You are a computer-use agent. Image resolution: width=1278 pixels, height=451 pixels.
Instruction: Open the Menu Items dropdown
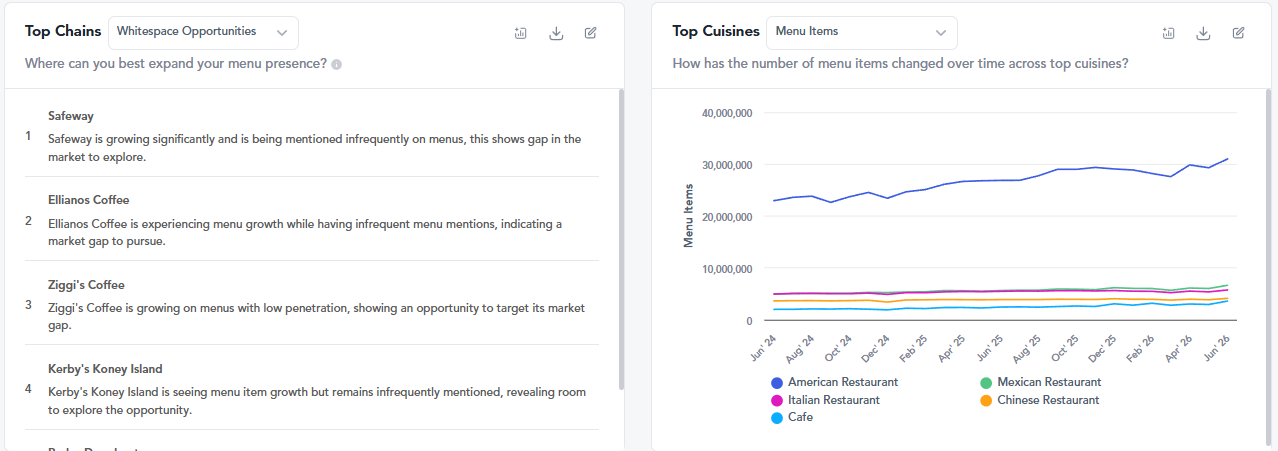(861, 32)
